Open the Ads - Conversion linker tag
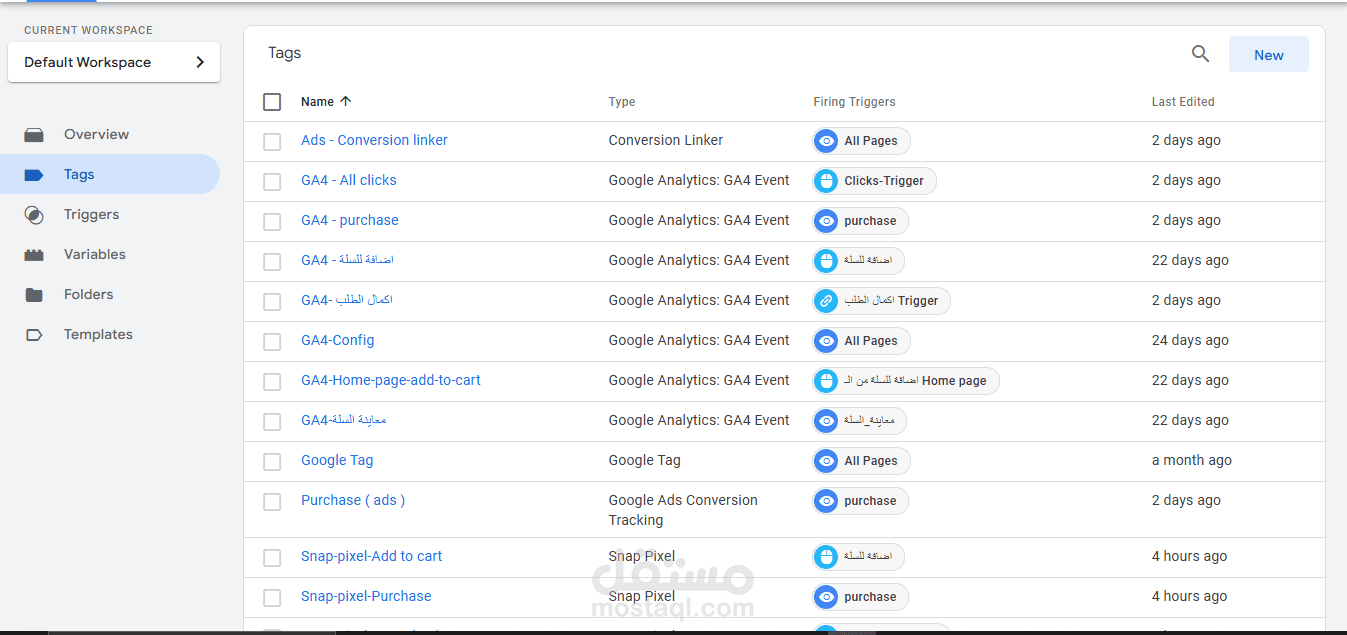This screenshot has height=635, width=1347. (x=374, y=140)
